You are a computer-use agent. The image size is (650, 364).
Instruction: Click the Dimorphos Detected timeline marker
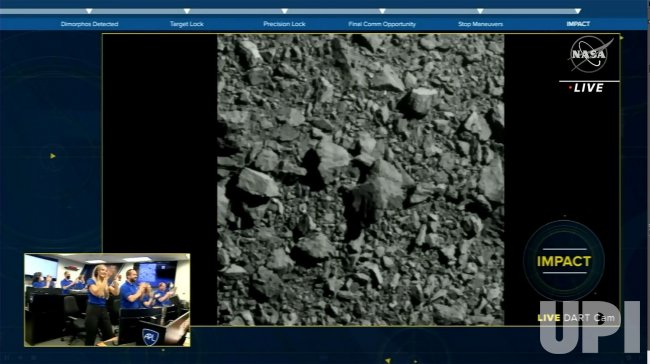89,11
